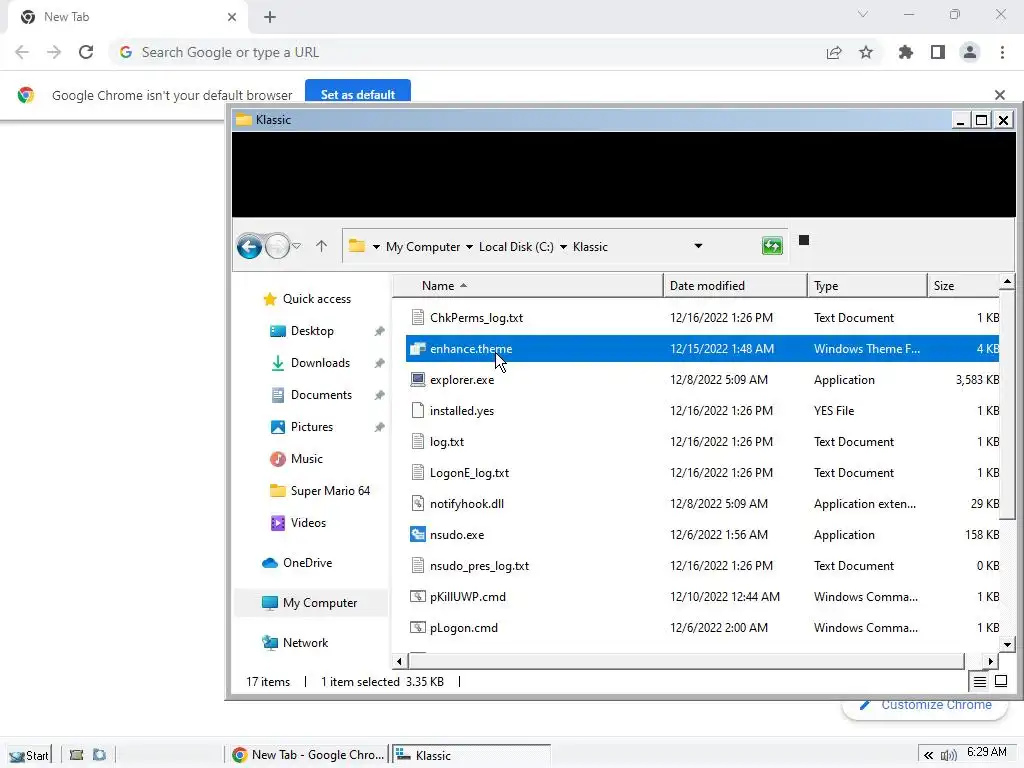The height and width of the screenshot is (768, 1024).
Task: Reload the Chrome page
Action: click(86, 52)
